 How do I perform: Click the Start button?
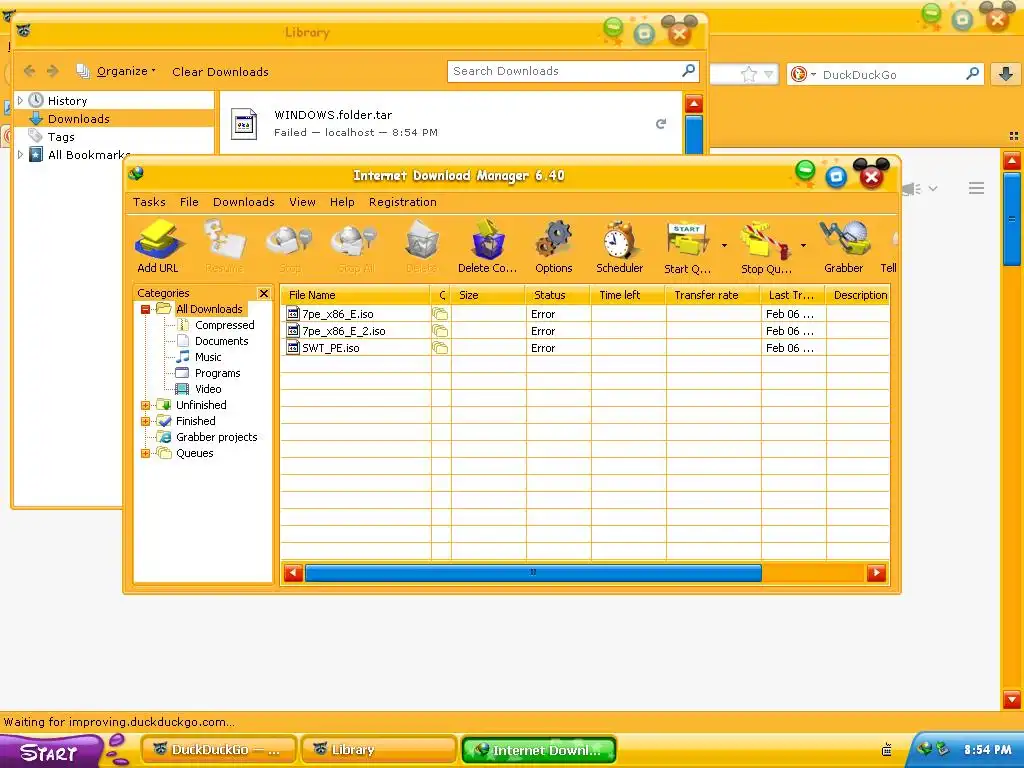pos(50,752)
